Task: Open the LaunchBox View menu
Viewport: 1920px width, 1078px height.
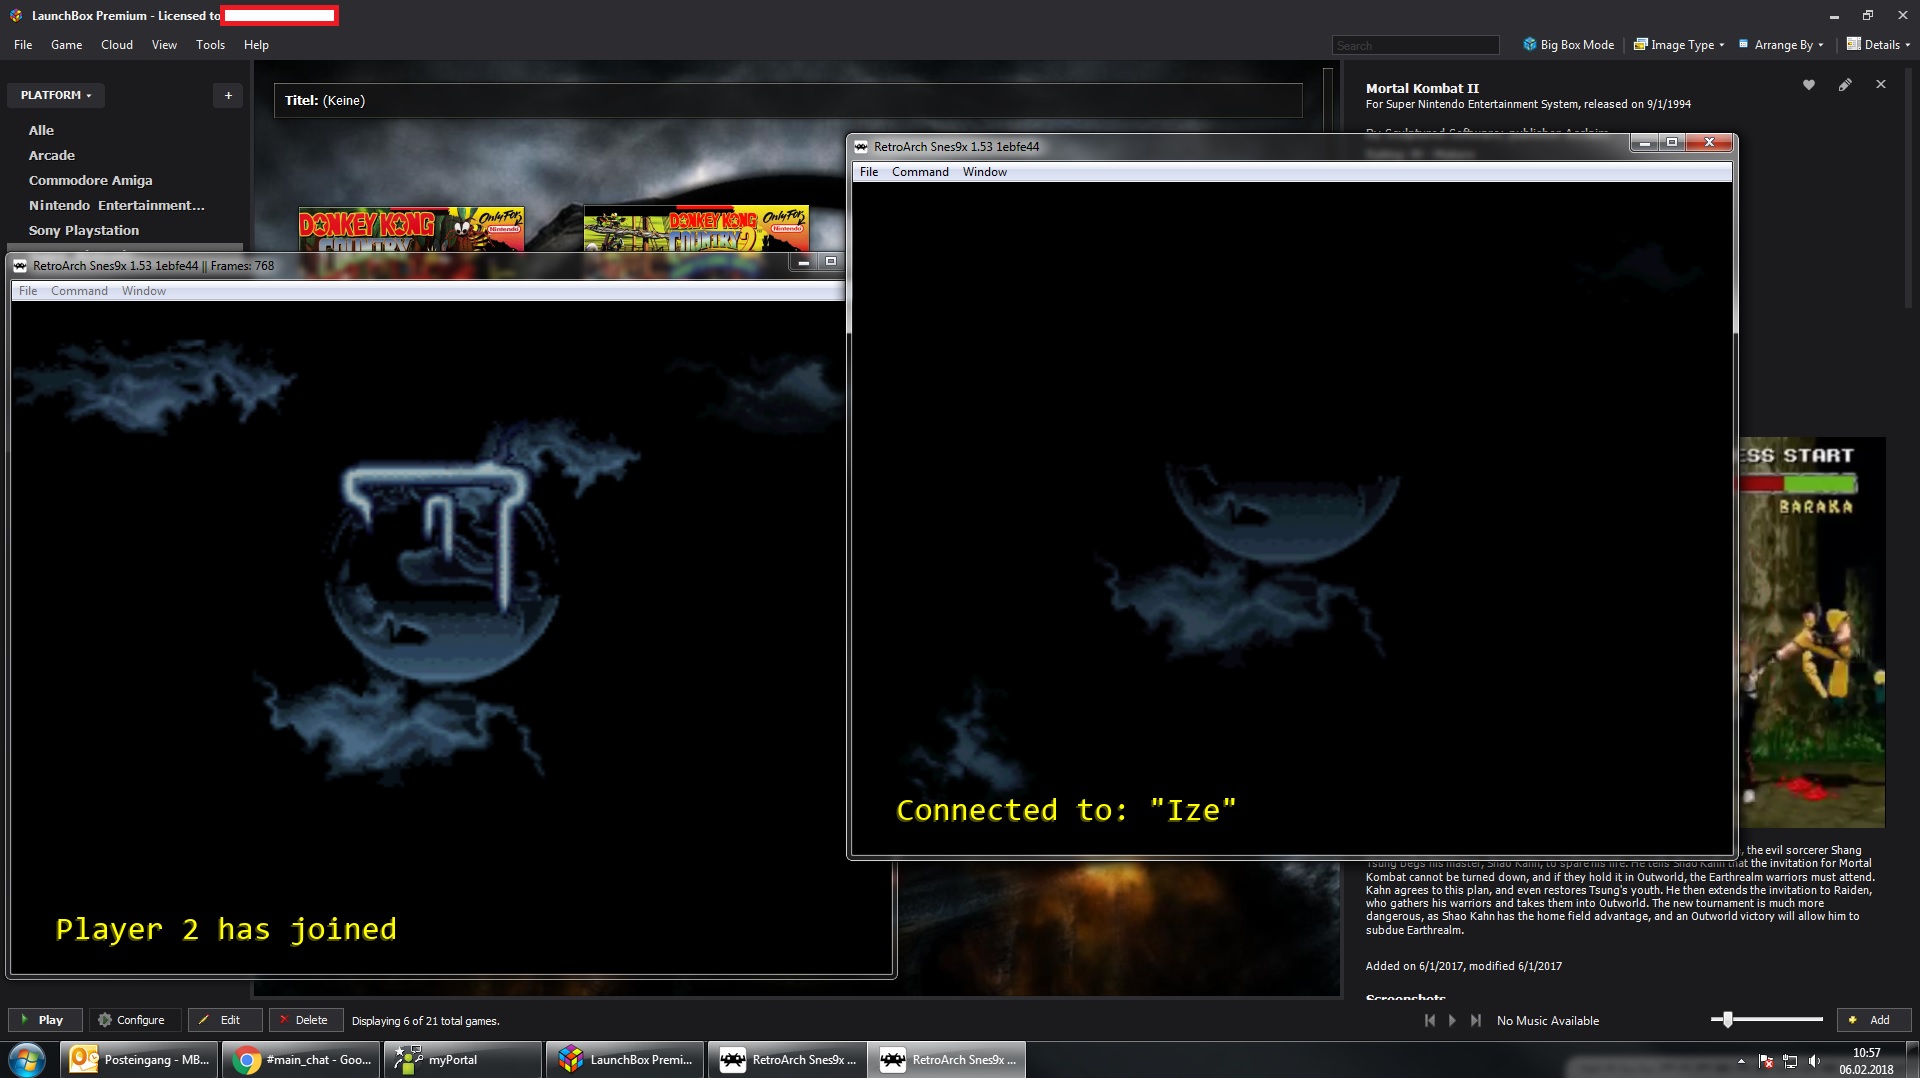Action: 164,45
